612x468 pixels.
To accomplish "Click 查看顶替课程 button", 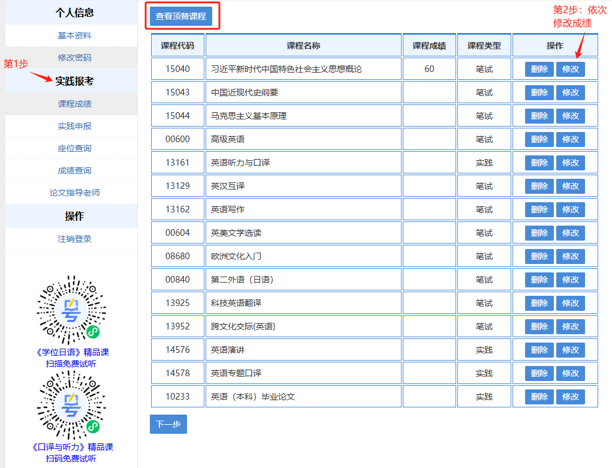I will click(181, 17).
